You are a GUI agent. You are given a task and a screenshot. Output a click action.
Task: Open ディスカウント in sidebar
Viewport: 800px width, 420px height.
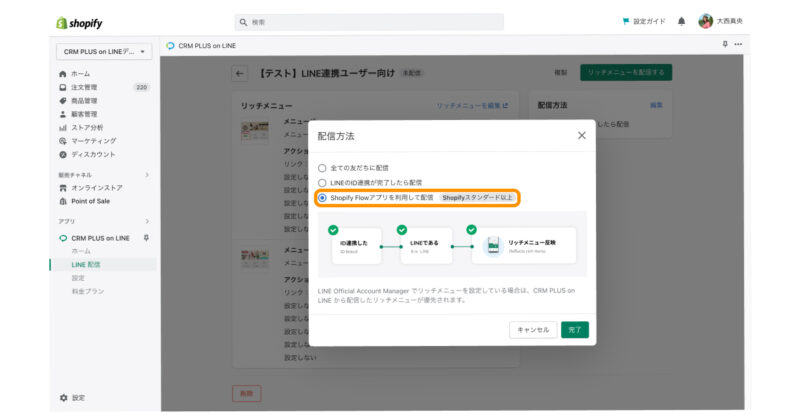(93, 154)
